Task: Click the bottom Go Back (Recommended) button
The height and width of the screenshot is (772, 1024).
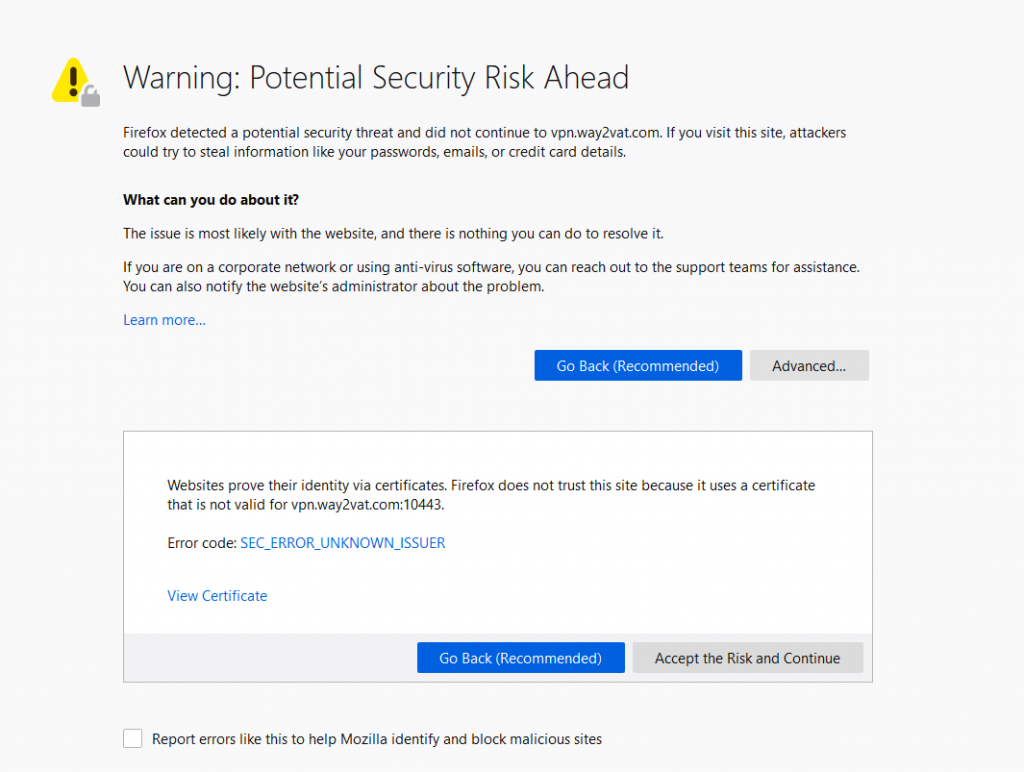Action: pos(520,657)
